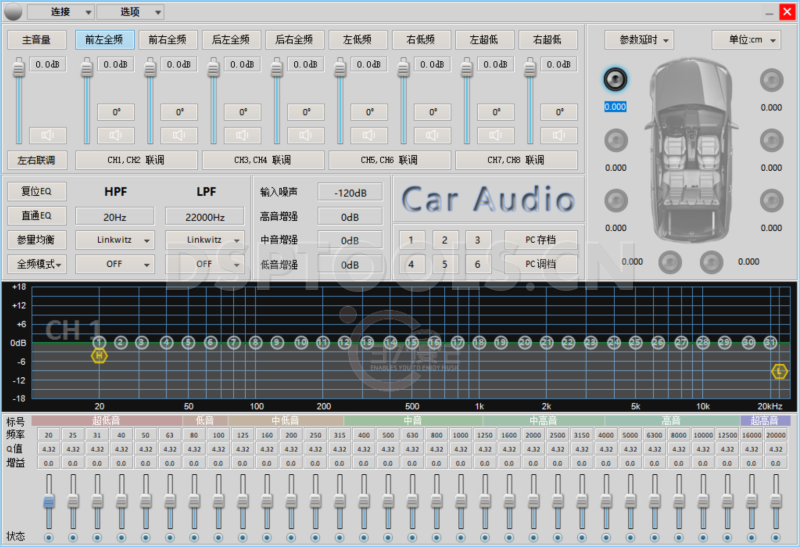Select the highlighted front-left speaker in car diagram
This screenshot has height=547, width=800.
click(614, 80)
